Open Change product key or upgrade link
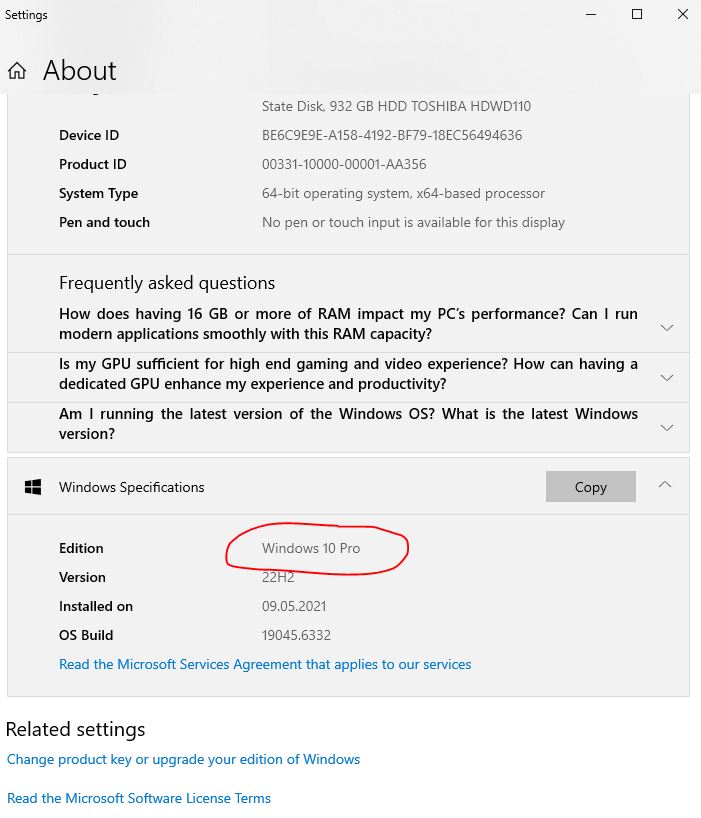701x818 pixels. pos(183,759)
